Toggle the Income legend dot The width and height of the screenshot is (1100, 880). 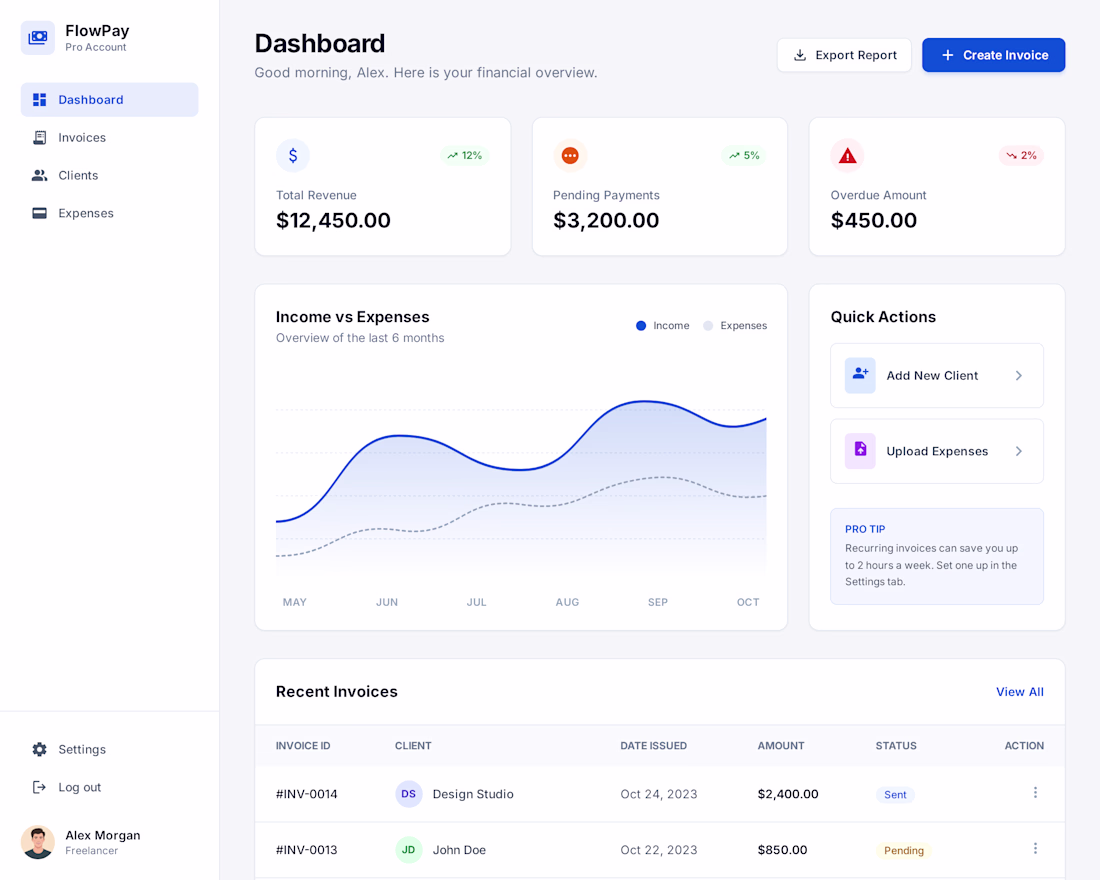click(640, 326)
